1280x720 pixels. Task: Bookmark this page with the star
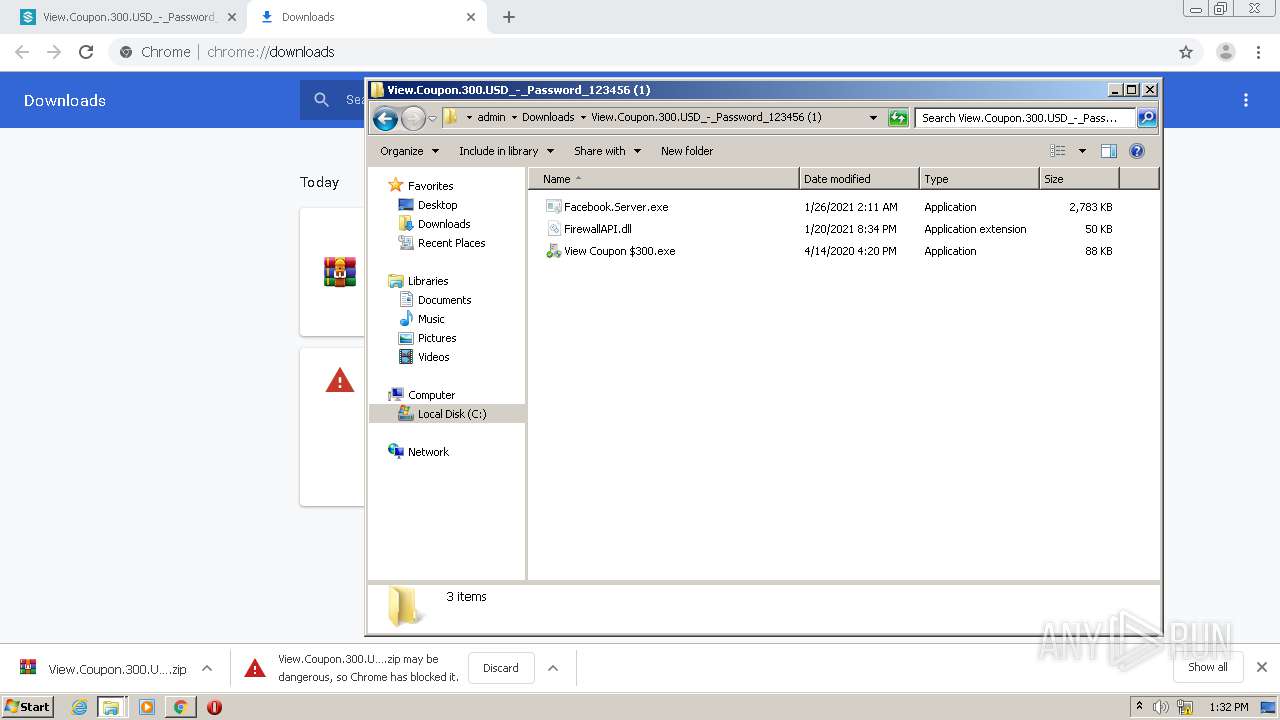[x=1186, y=52]
